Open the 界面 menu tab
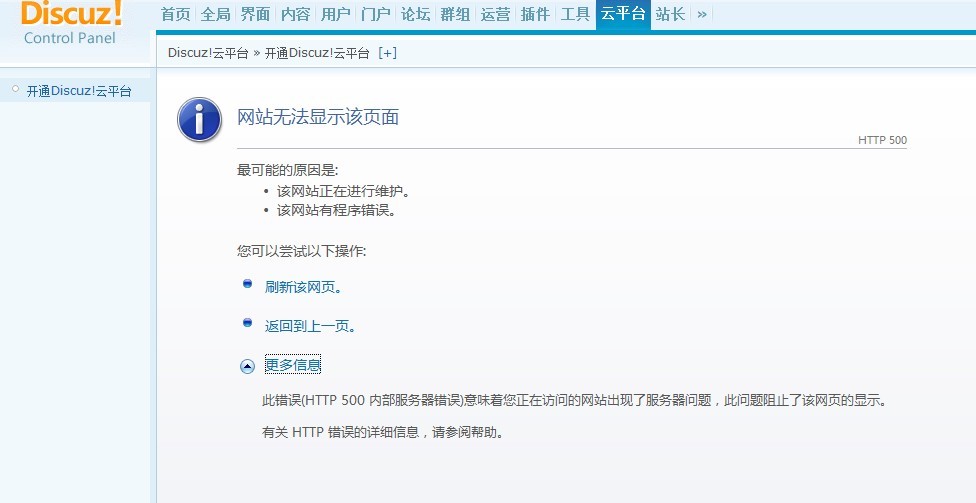 tap(255, 14)
